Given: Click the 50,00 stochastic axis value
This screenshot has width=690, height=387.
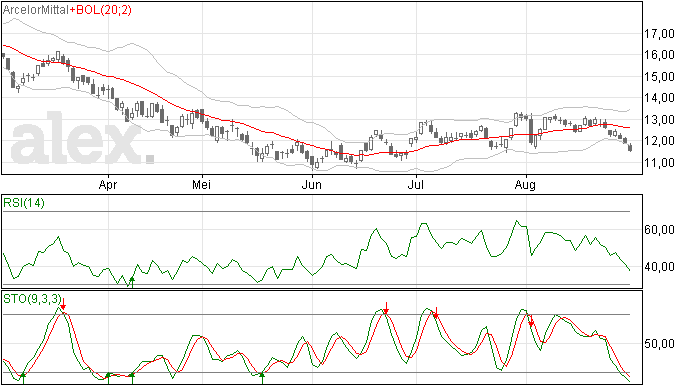Looking at the screenshot, I should tap(660, 343).
